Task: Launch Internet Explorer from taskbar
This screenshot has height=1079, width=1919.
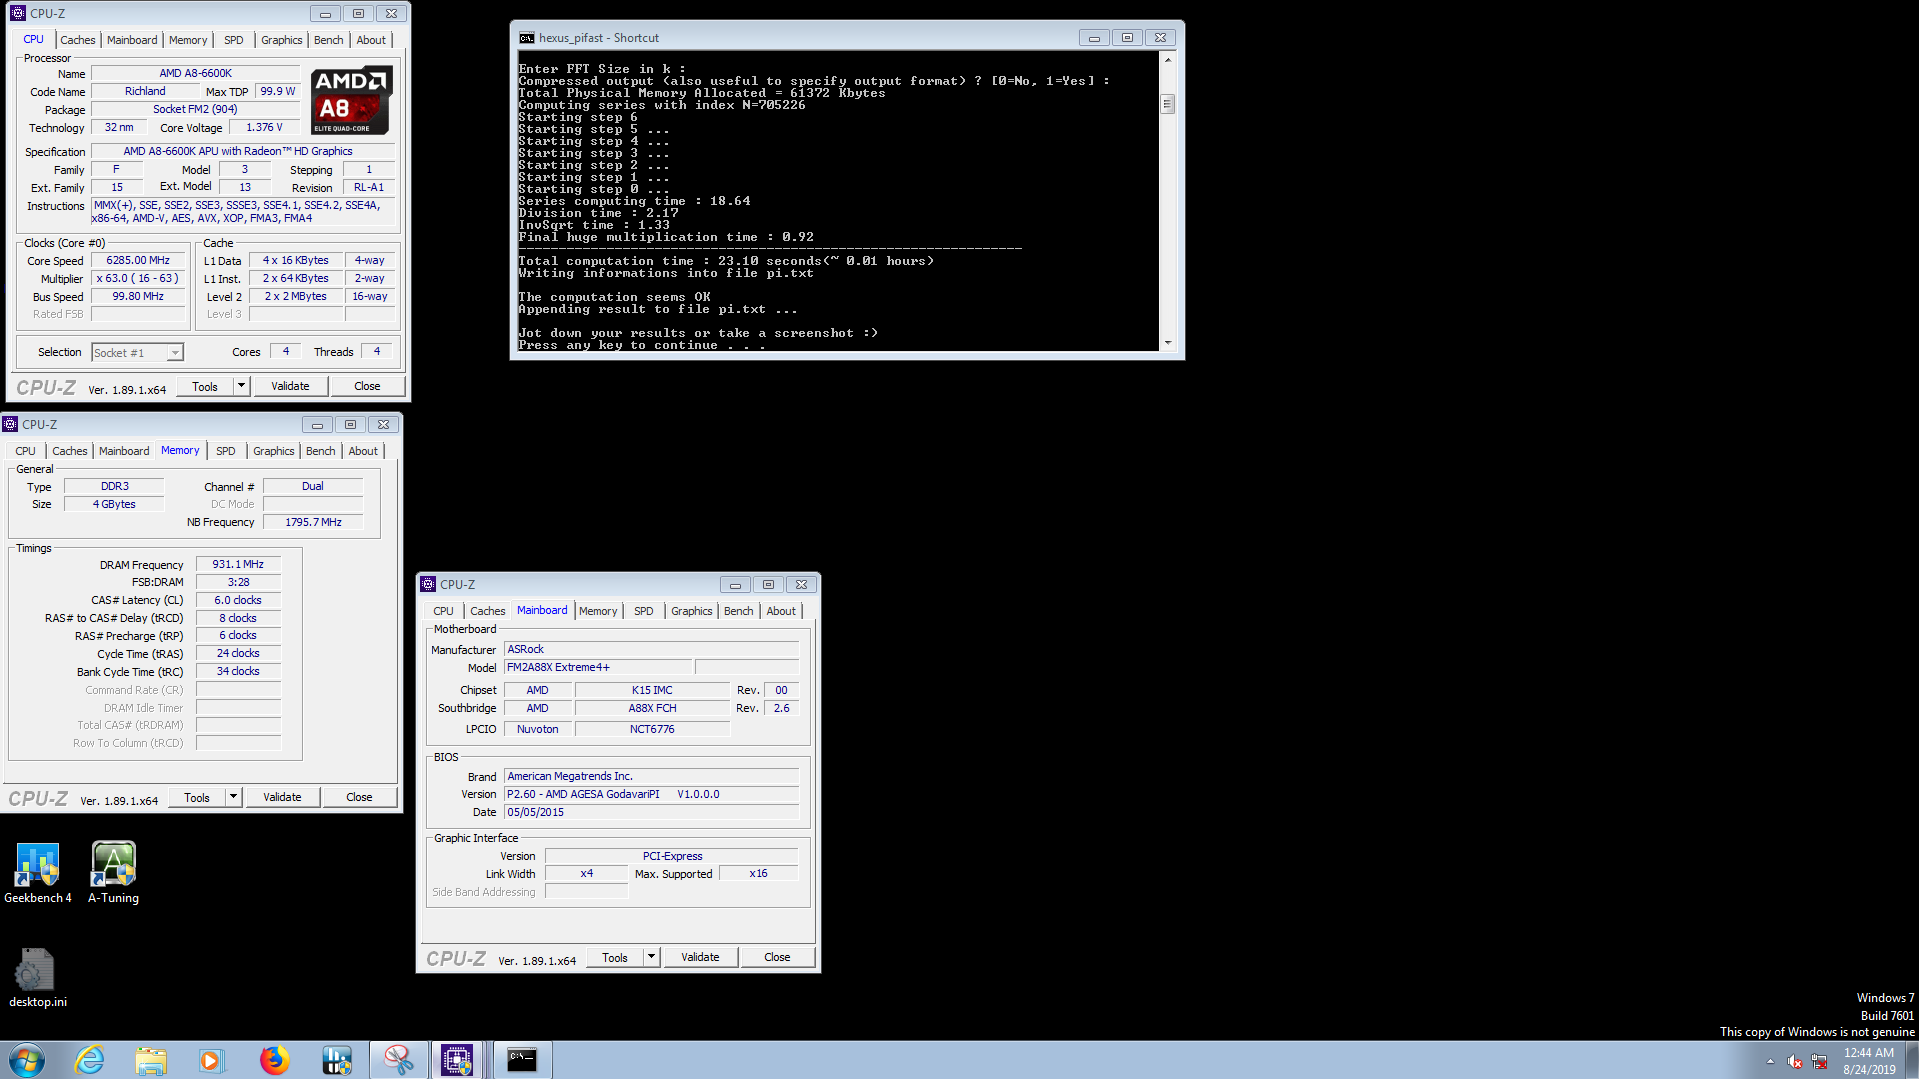Action: coord(90,1060)
